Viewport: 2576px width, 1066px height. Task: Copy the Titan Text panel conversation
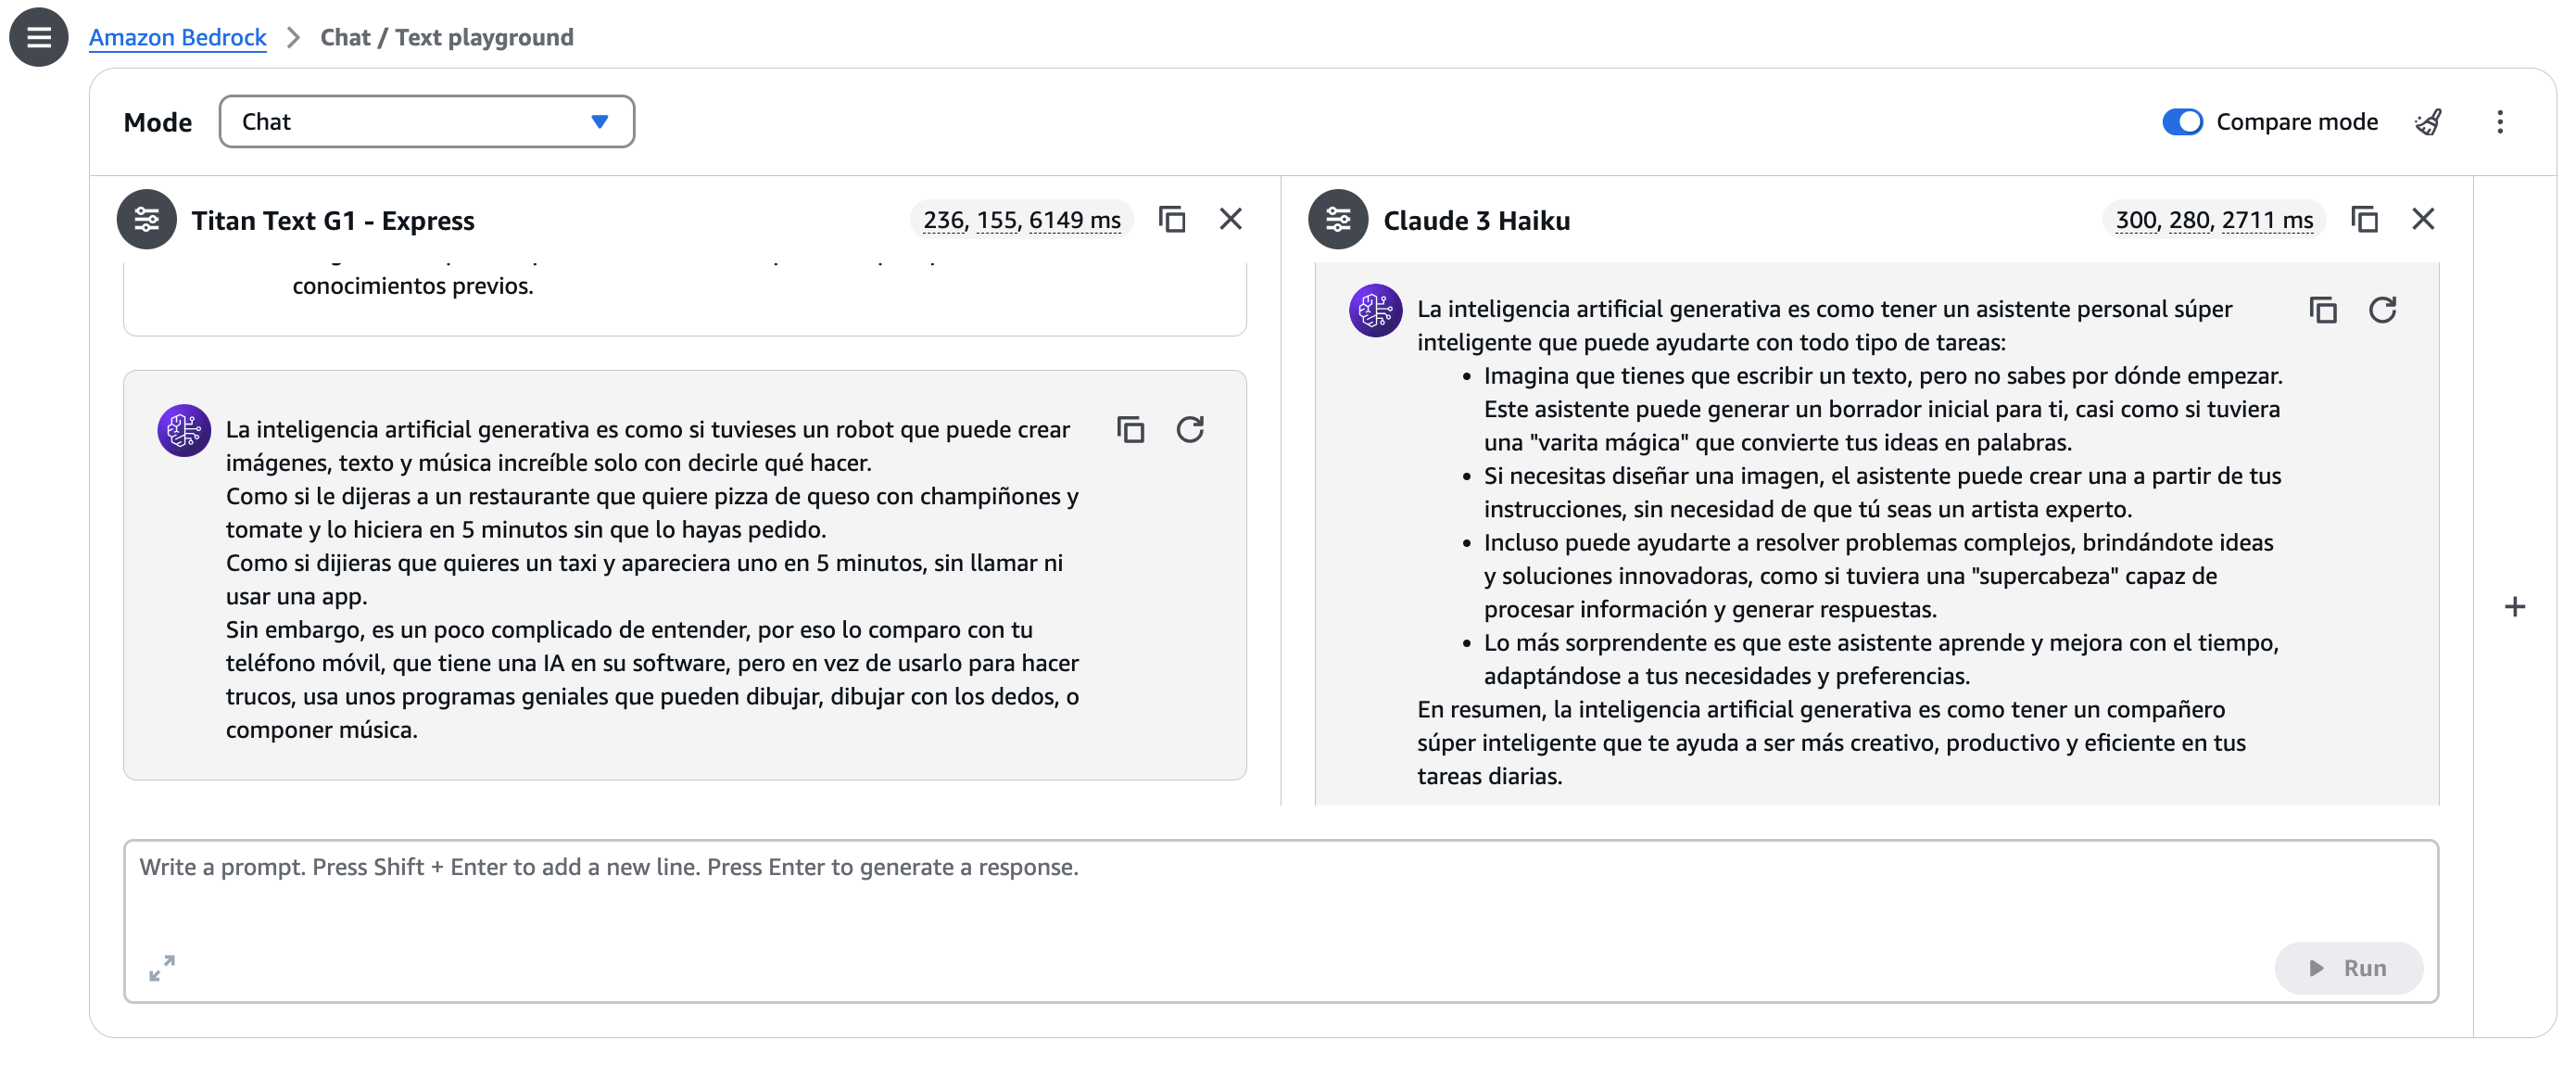1171,219
